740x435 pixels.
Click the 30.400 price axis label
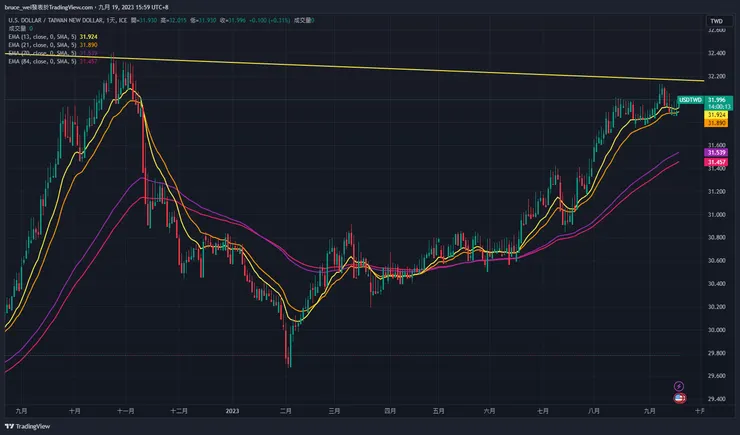(716, 284)
